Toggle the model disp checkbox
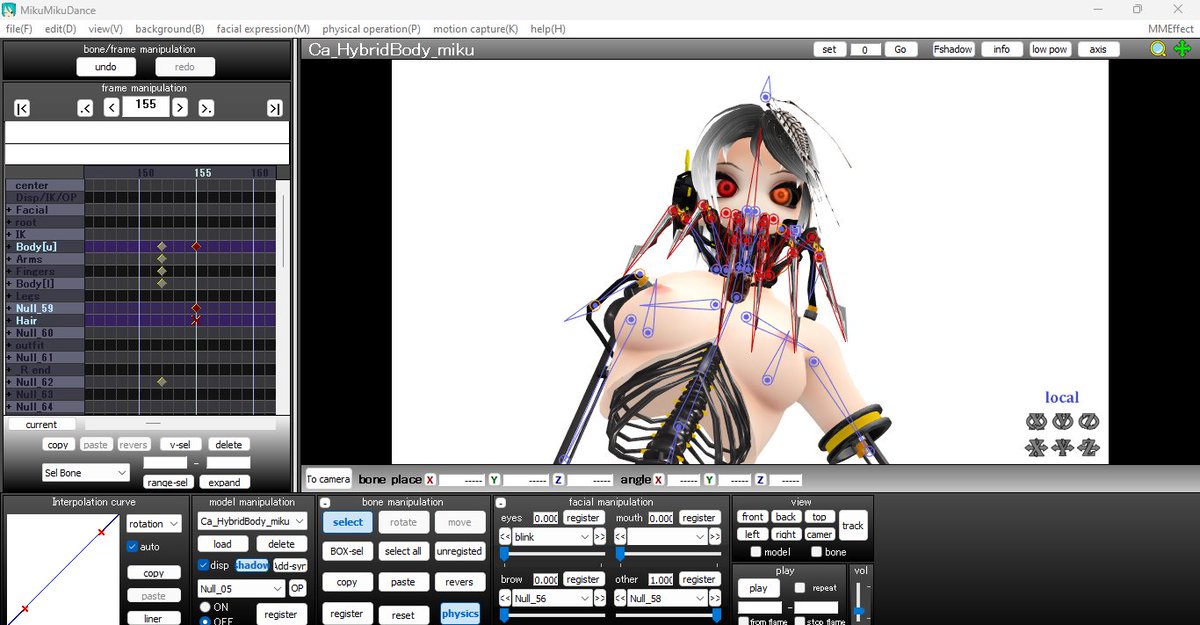This screenshot has width=1200, height=625. [x=204, y=565]
